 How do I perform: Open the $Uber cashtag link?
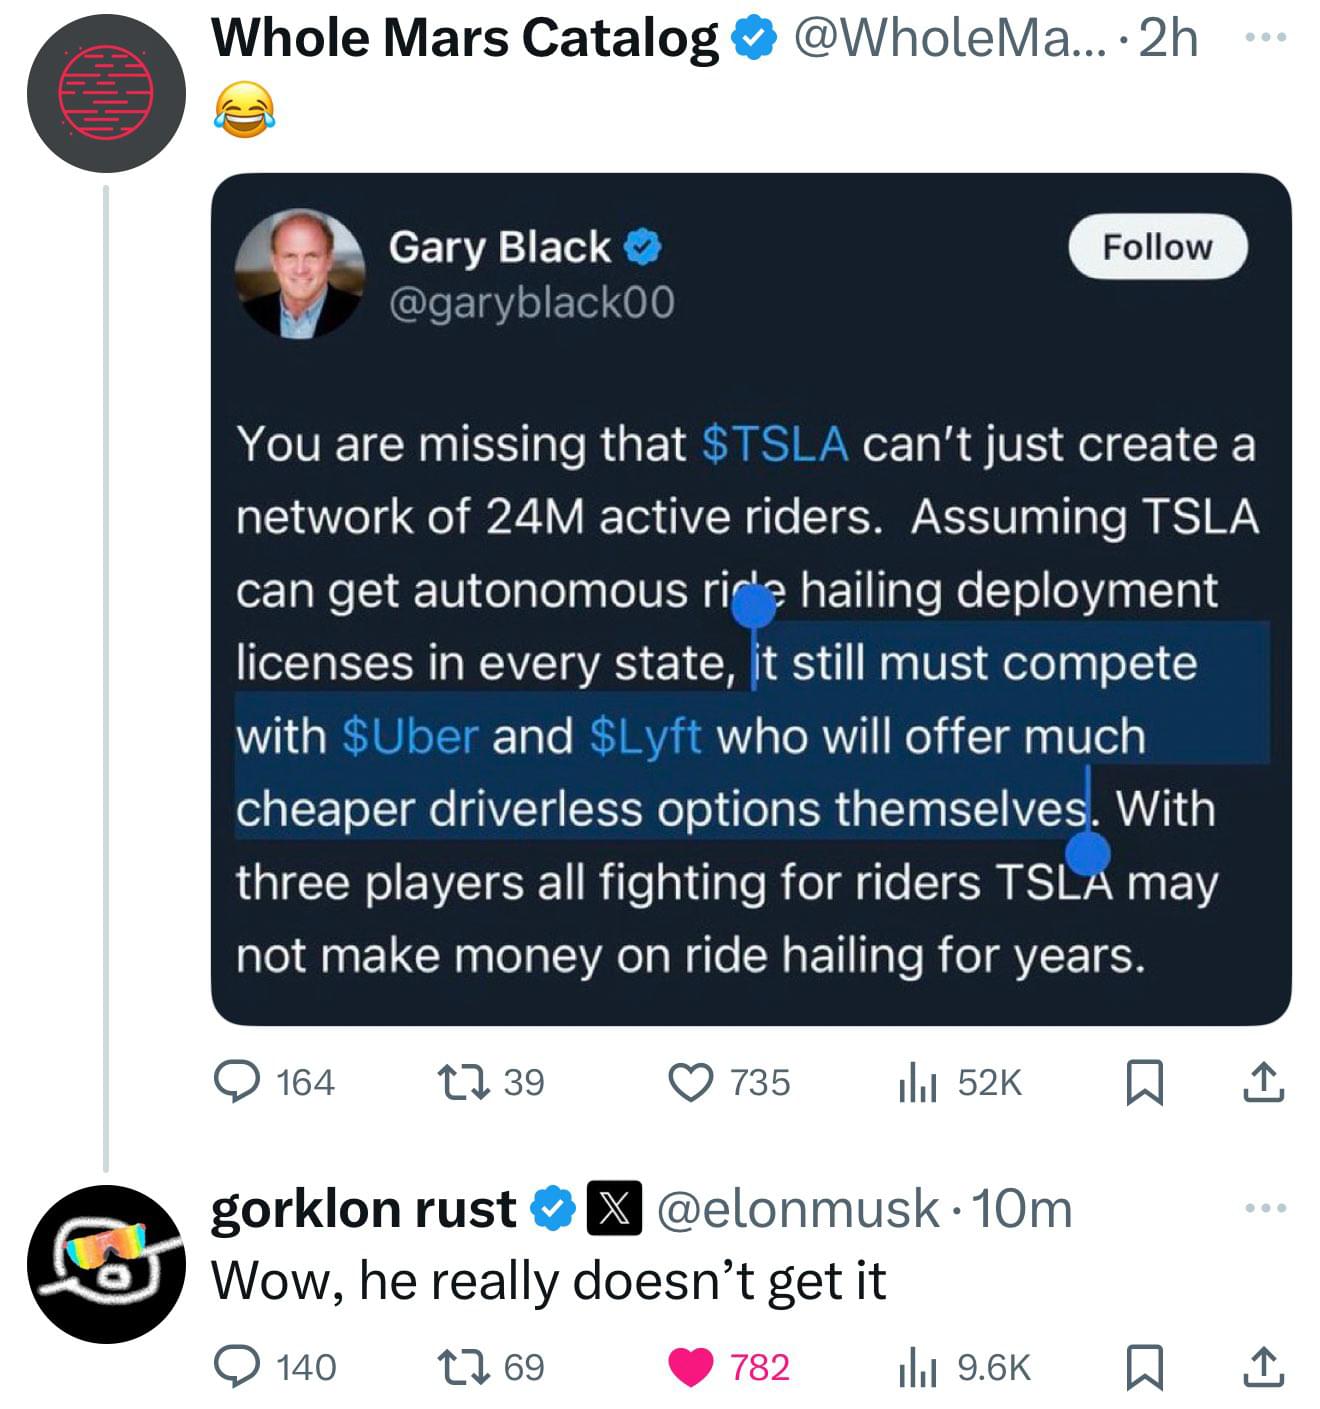click(410, 736)
